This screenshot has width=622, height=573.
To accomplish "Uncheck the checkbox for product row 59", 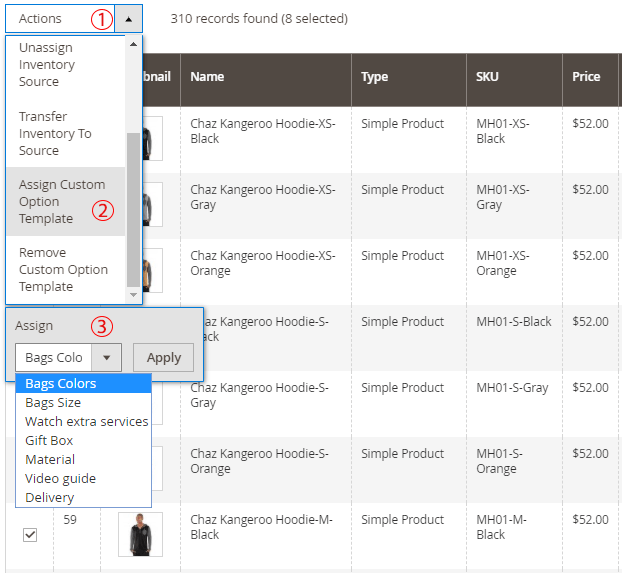I will coord(30,535).
